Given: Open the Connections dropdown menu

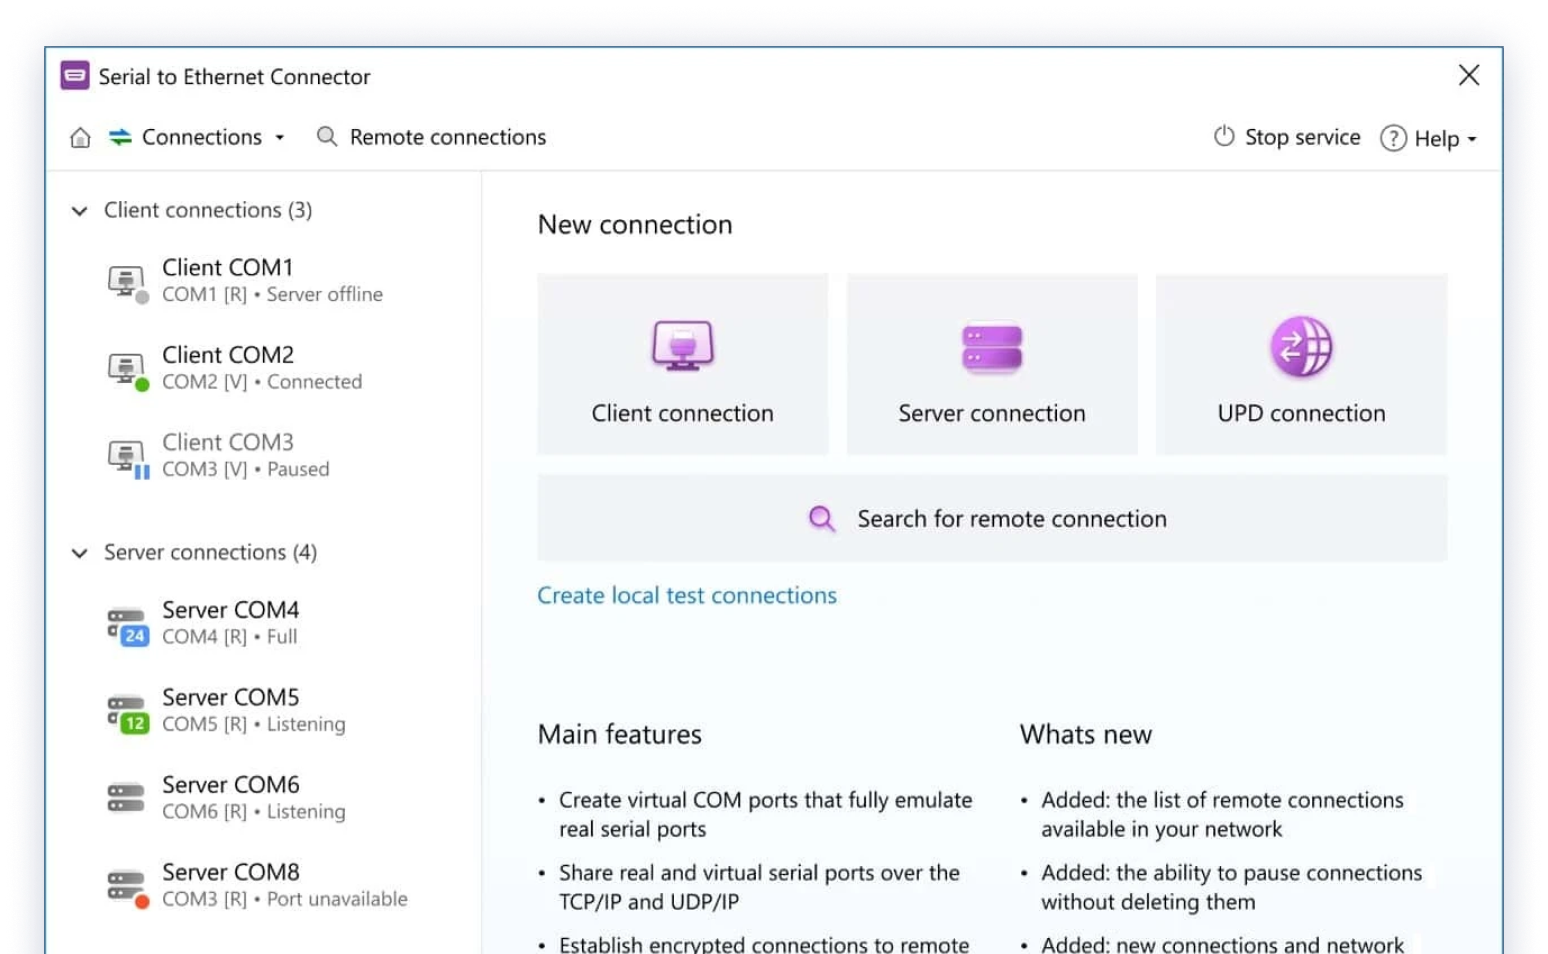Looking at the screenshot, I should click(x=200, y=137).
